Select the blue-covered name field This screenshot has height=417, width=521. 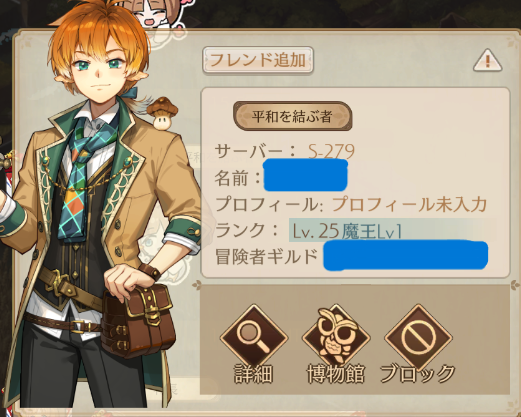[305, 175]
